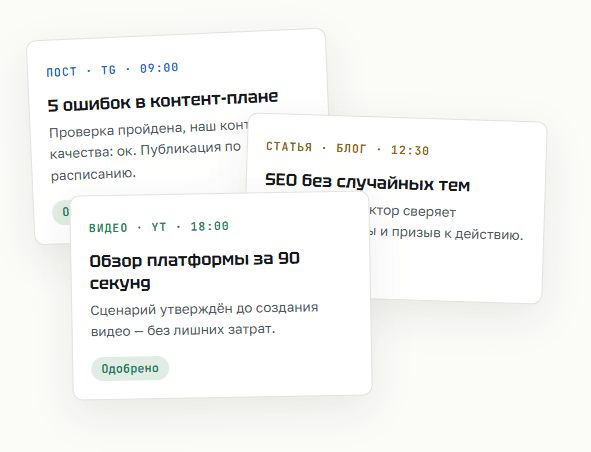Open 'Обзор платформы за 90 секунд' title

point(194,271)
